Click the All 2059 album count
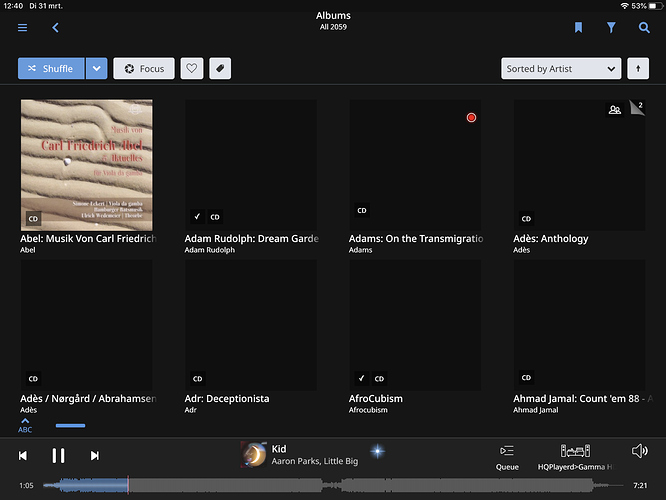Viewport: 666px width, 500px height. click(333, 27)
